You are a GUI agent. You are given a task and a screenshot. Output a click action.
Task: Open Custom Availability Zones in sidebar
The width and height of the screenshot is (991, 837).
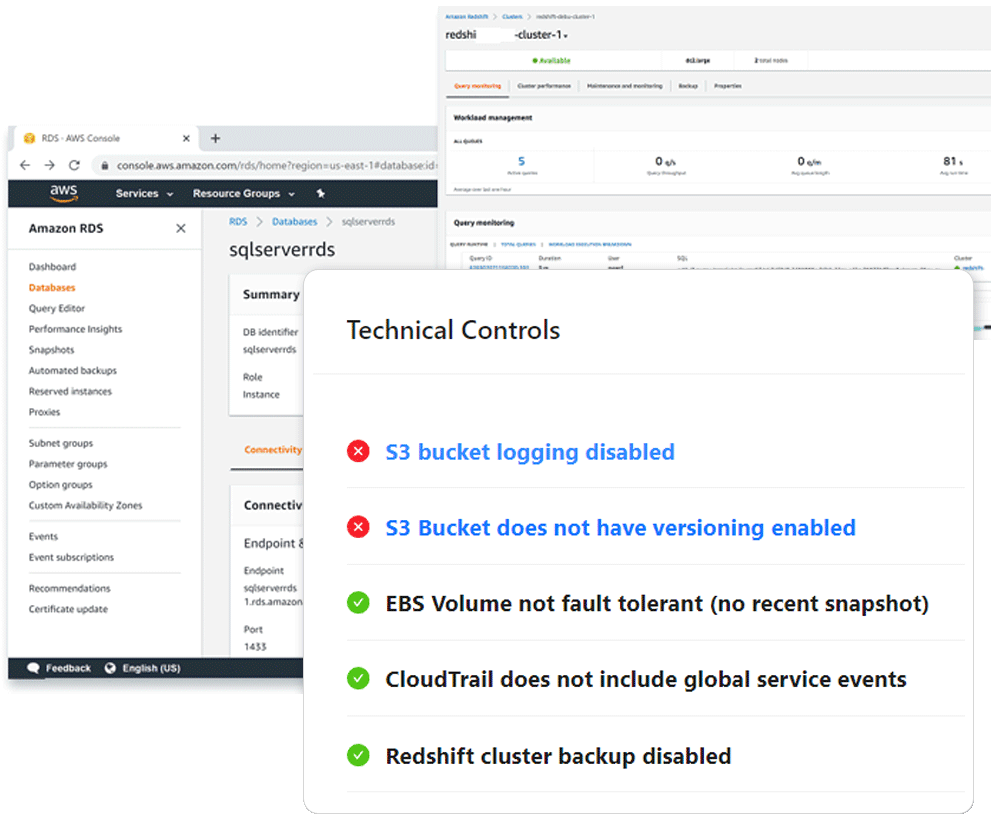pos(85,505)
